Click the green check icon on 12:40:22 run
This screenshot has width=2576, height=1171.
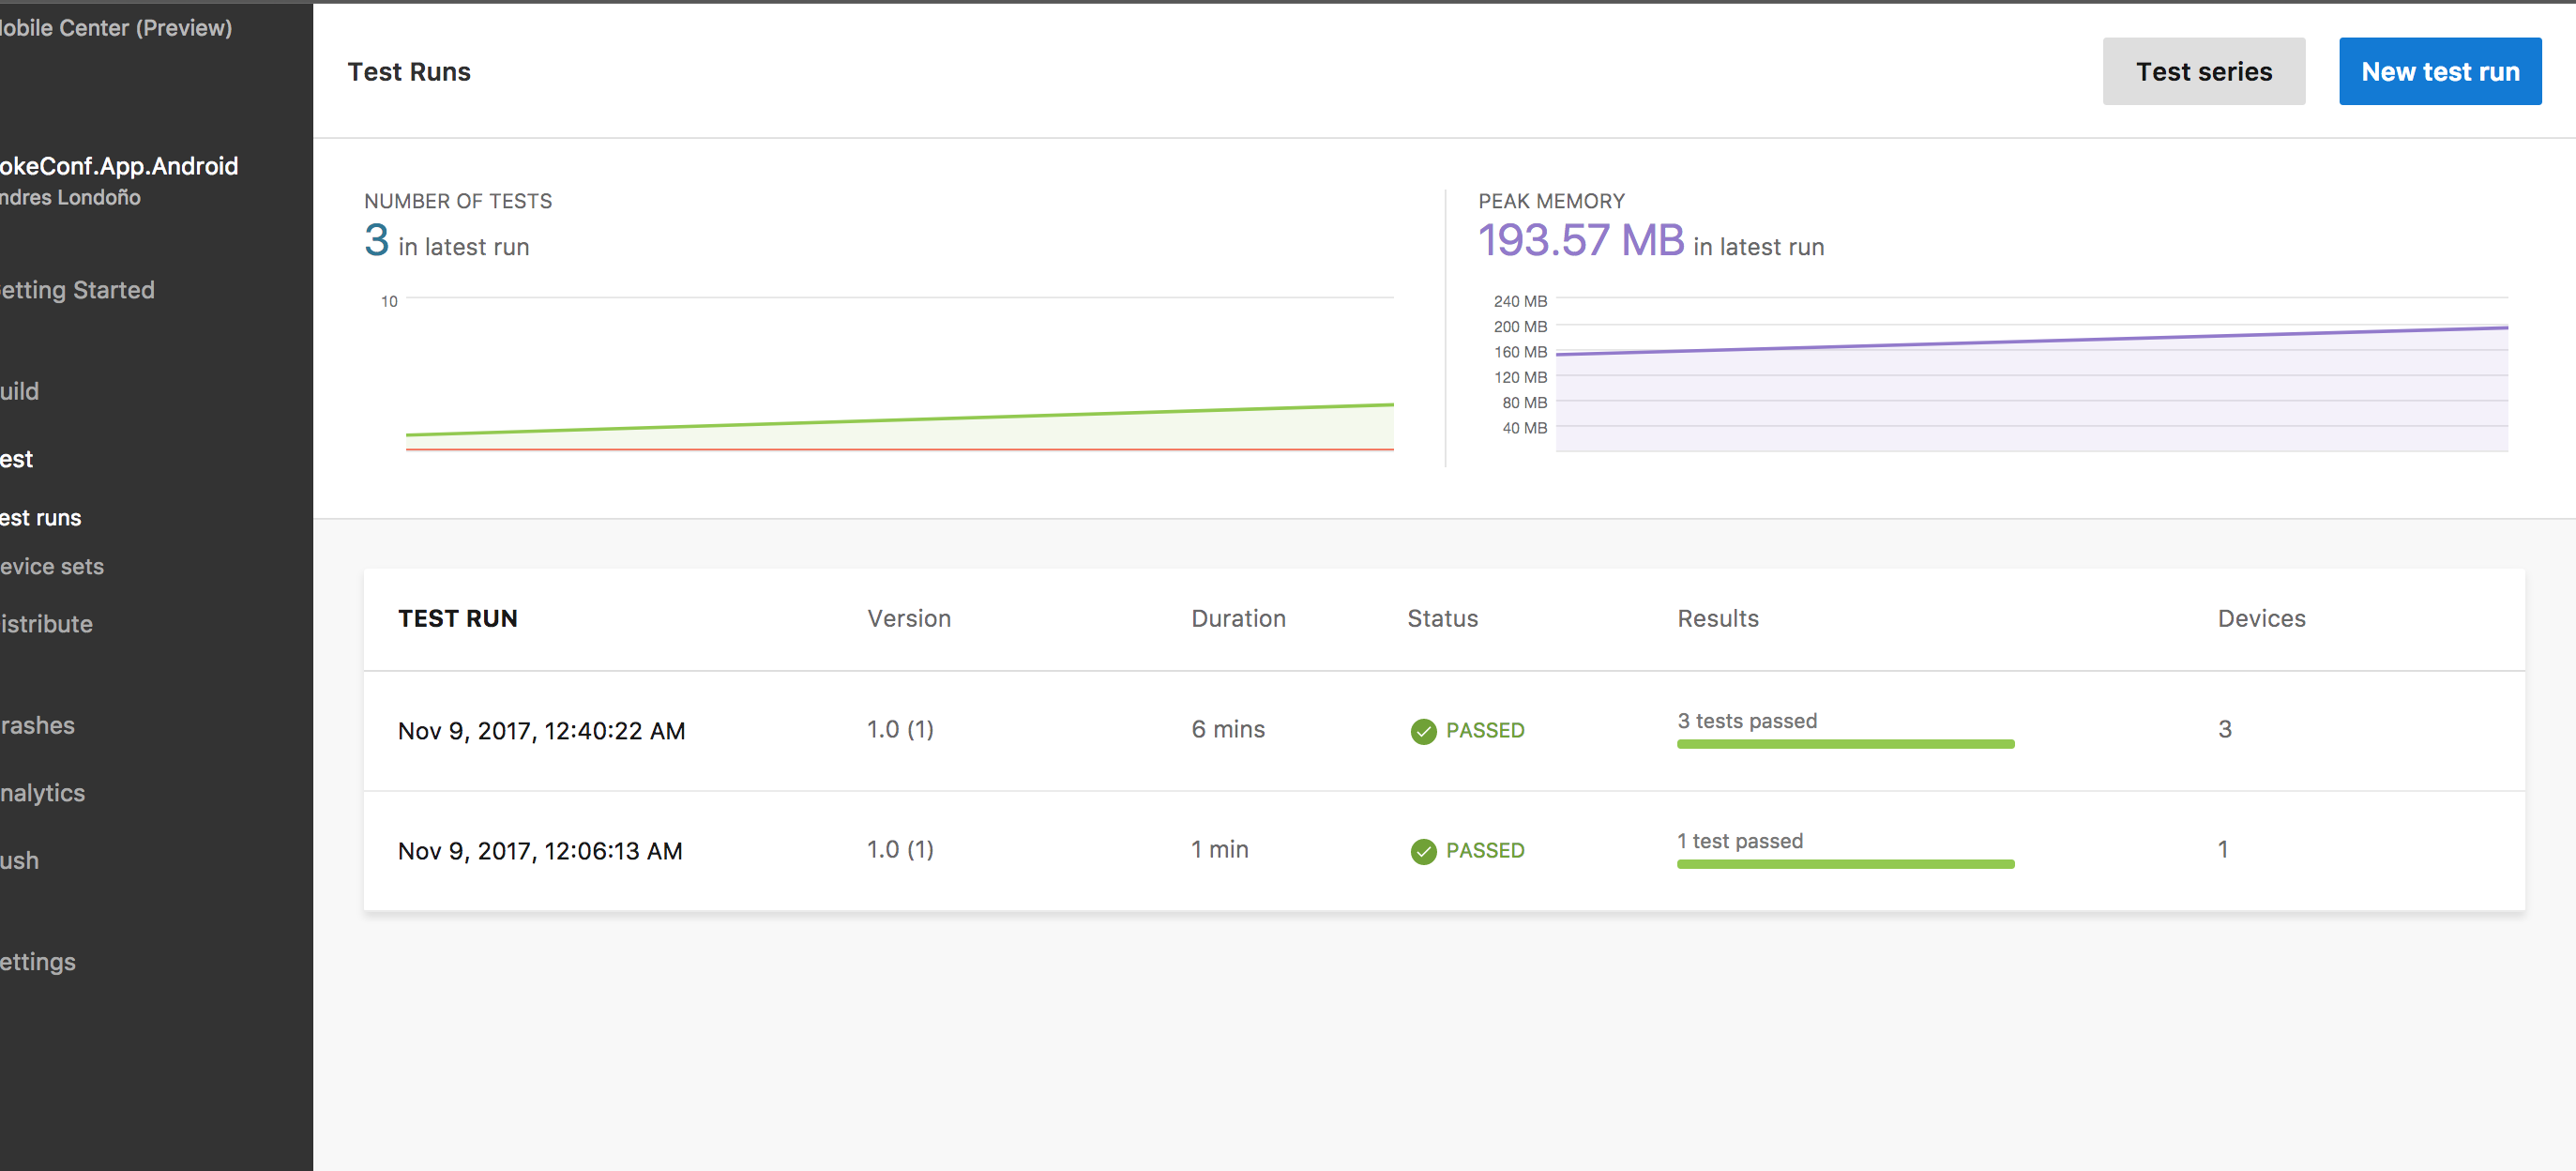(x=1423, y=731)
